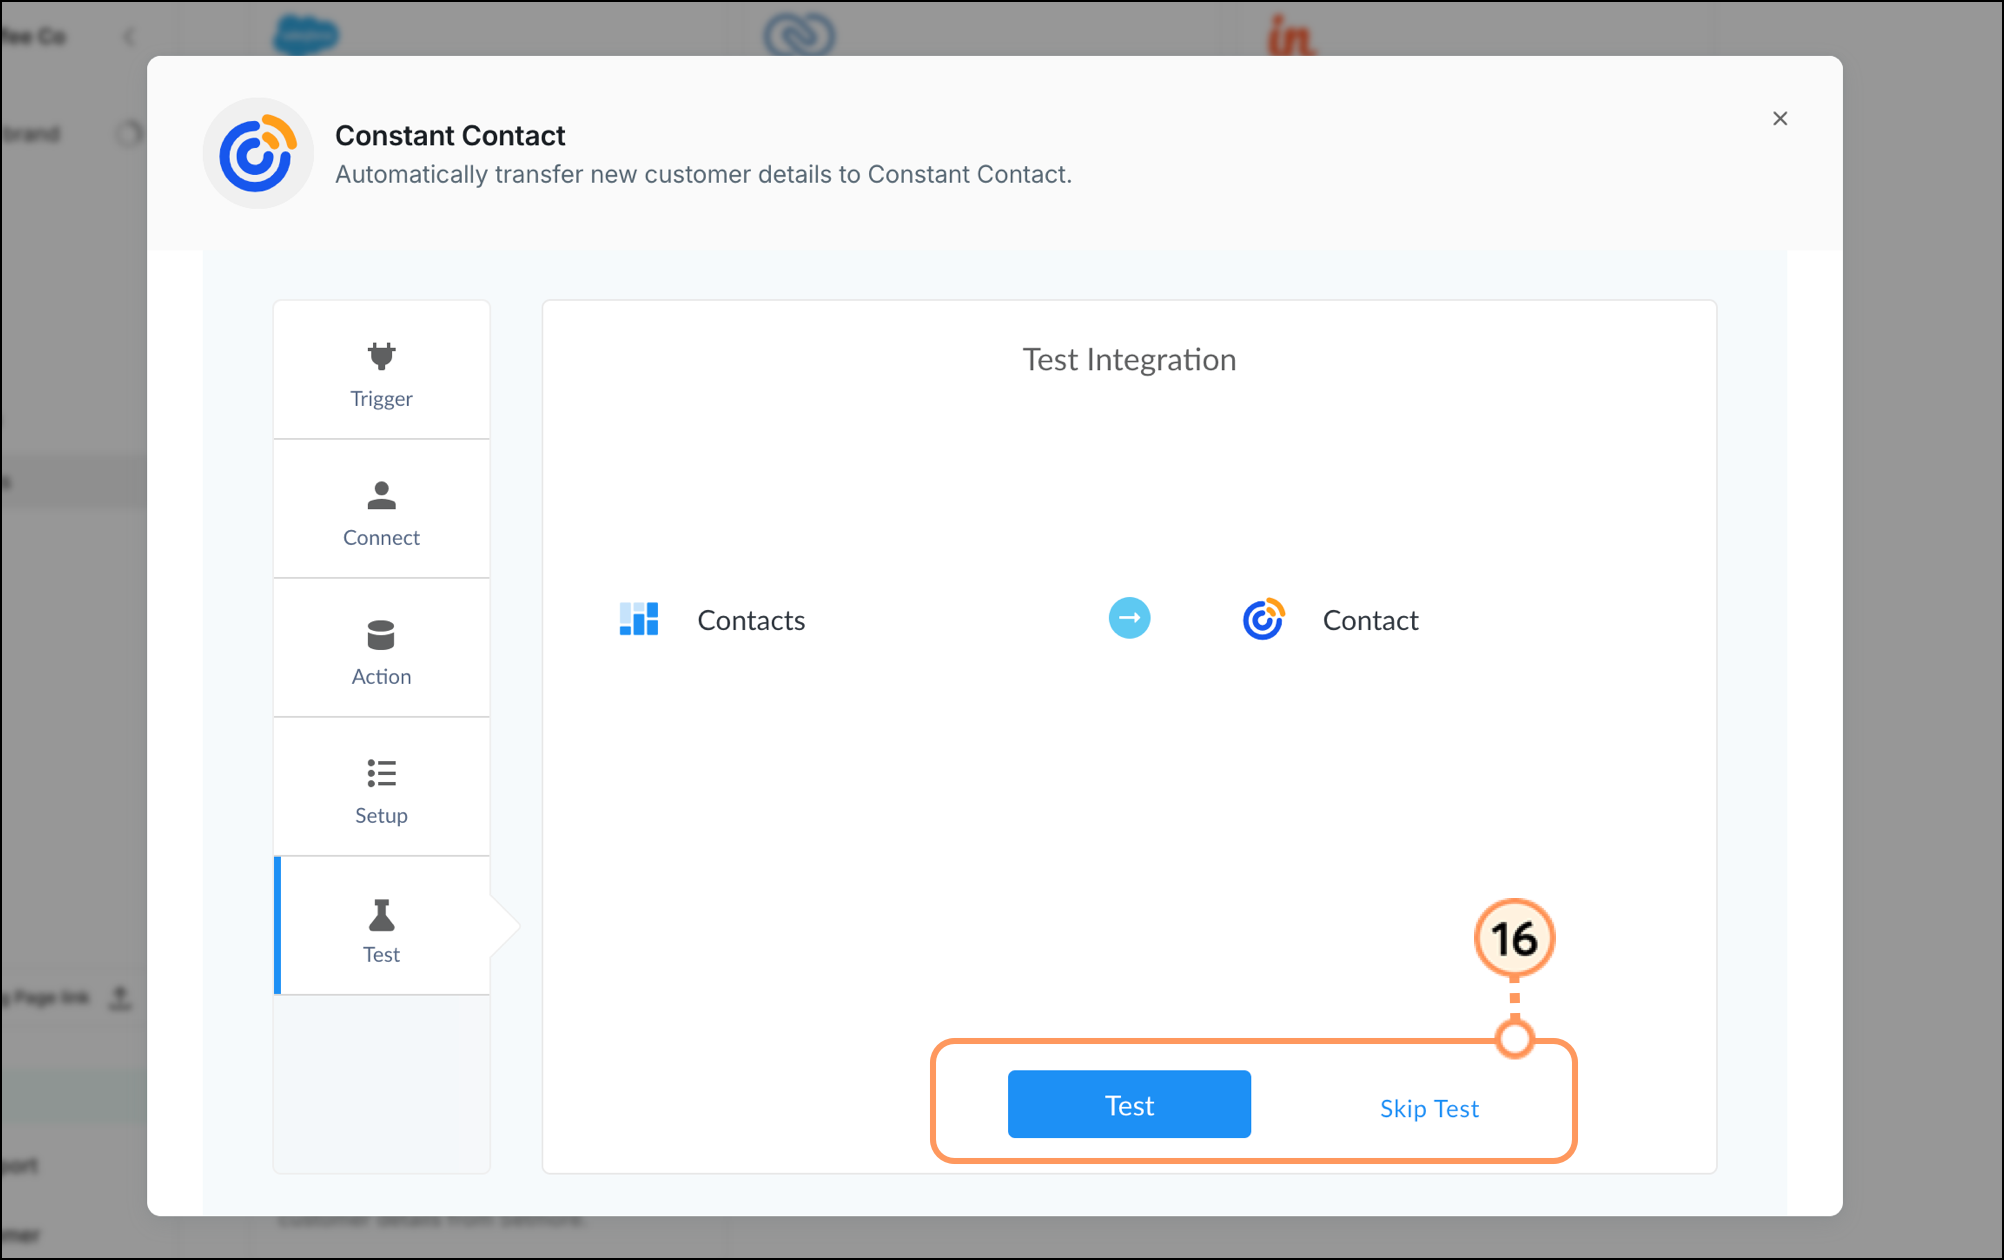The width and height of the screenshot is (2004, 1260).
Task: Click the Contacts source label
Action: 751,620
